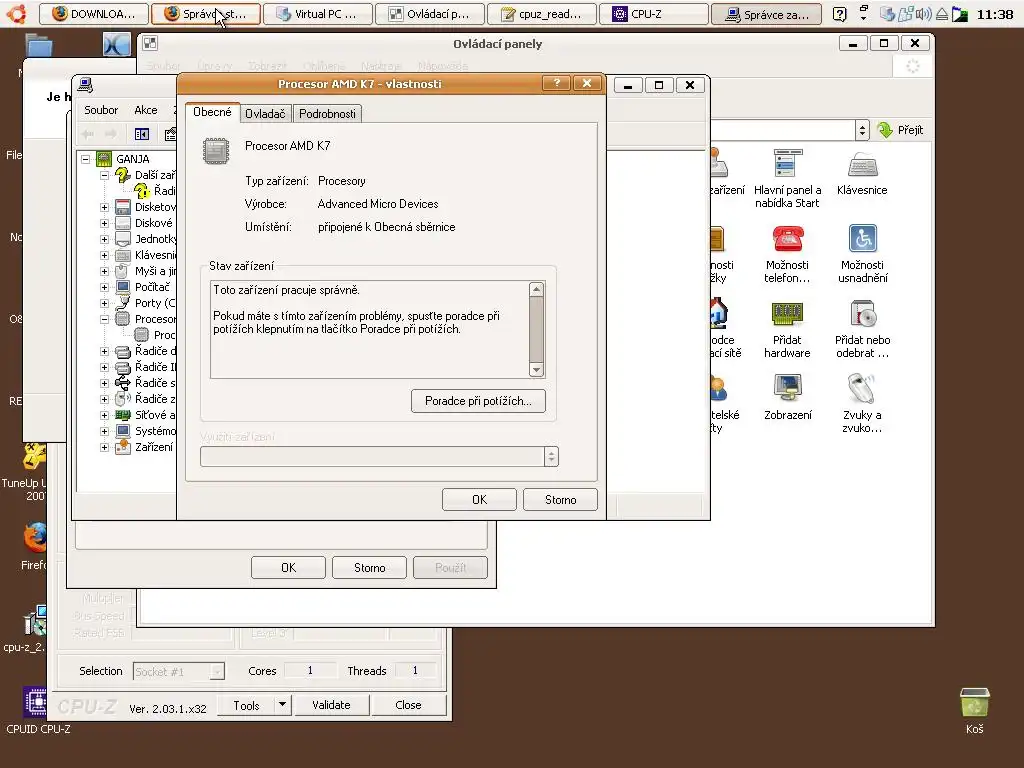Screen dimensions: 1024x768
Task: Click Storno in the system properties window behind
Action: point(370,568)
